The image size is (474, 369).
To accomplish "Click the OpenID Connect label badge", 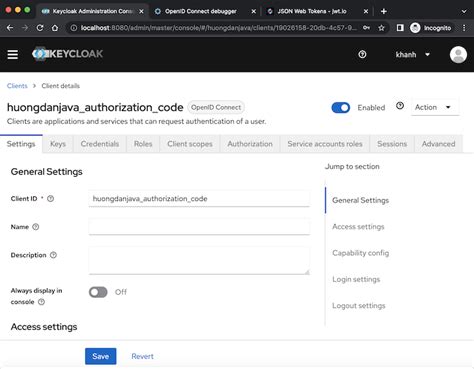I will [x=216, y=107].
